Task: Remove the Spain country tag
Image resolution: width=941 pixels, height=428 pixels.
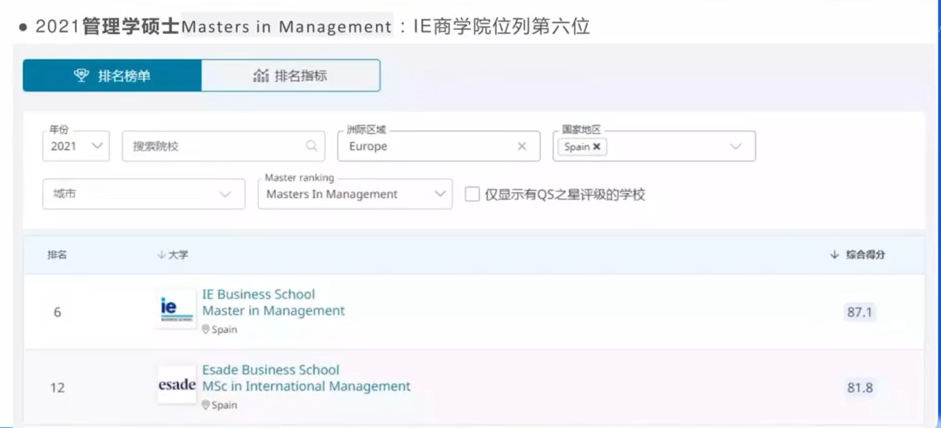Action: pyautogui.click(x=597, y=146)
